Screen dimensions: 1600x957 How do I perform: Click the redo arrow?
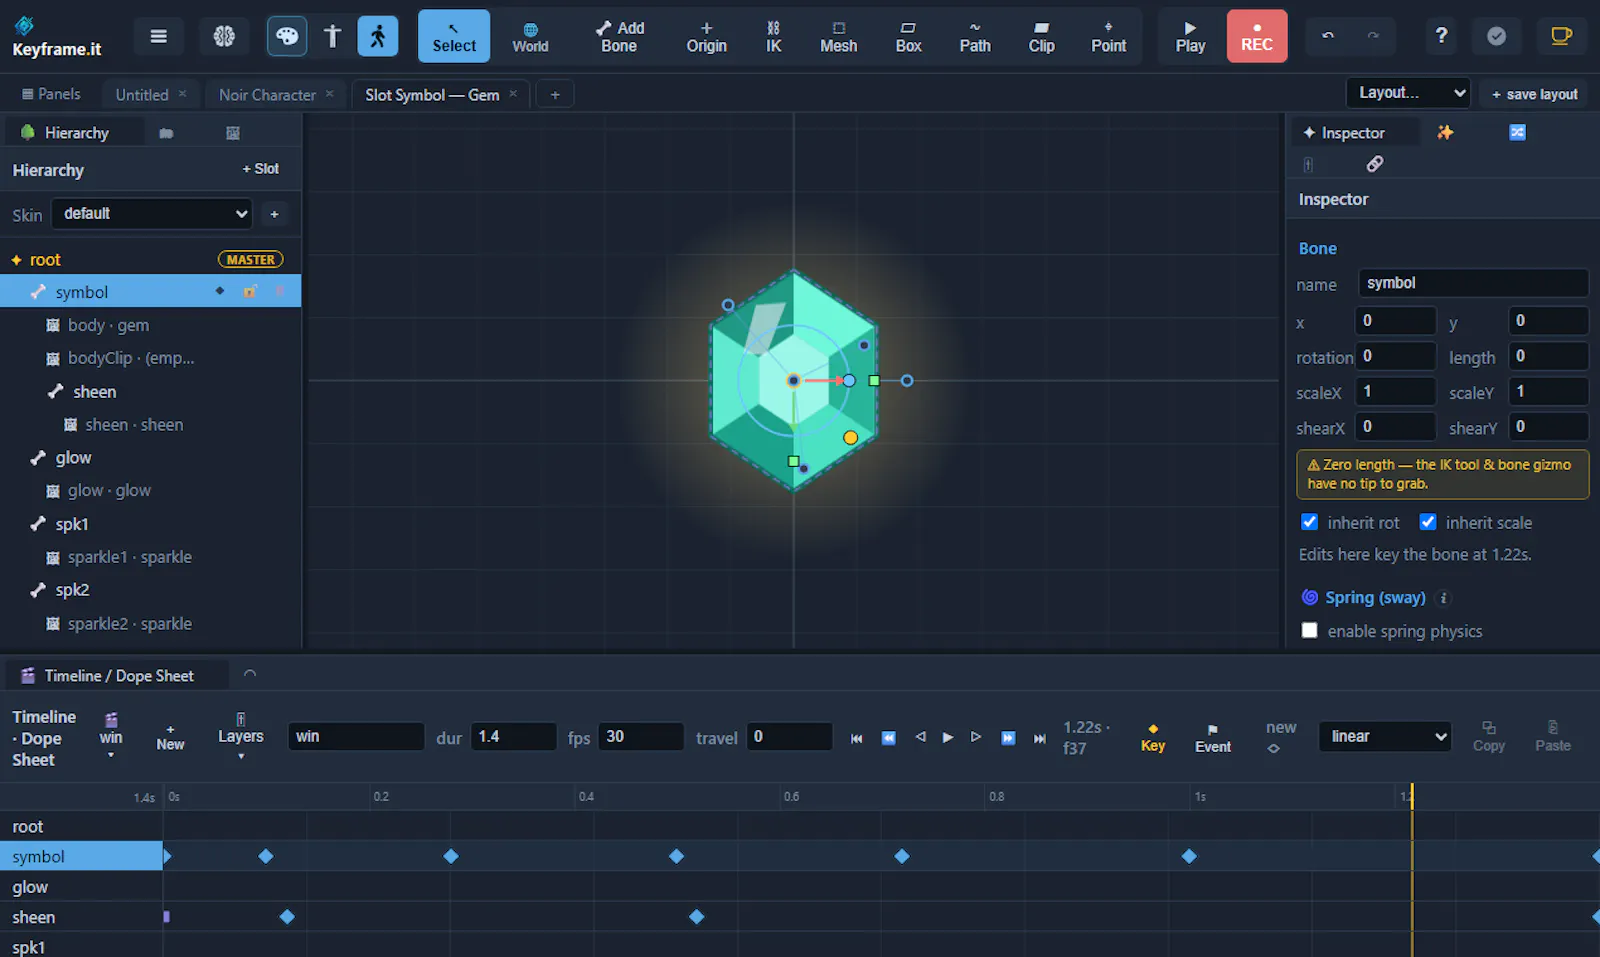(1373, 36)
